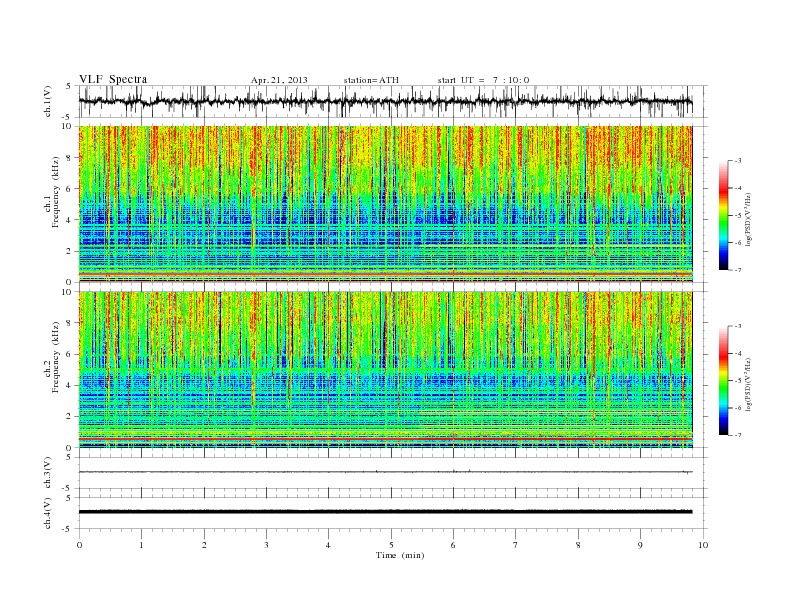Image resolution: width=792 pixels, height=612 pixels.
Task: Click the thick ch.4 voltage trace
Action: 385,512
